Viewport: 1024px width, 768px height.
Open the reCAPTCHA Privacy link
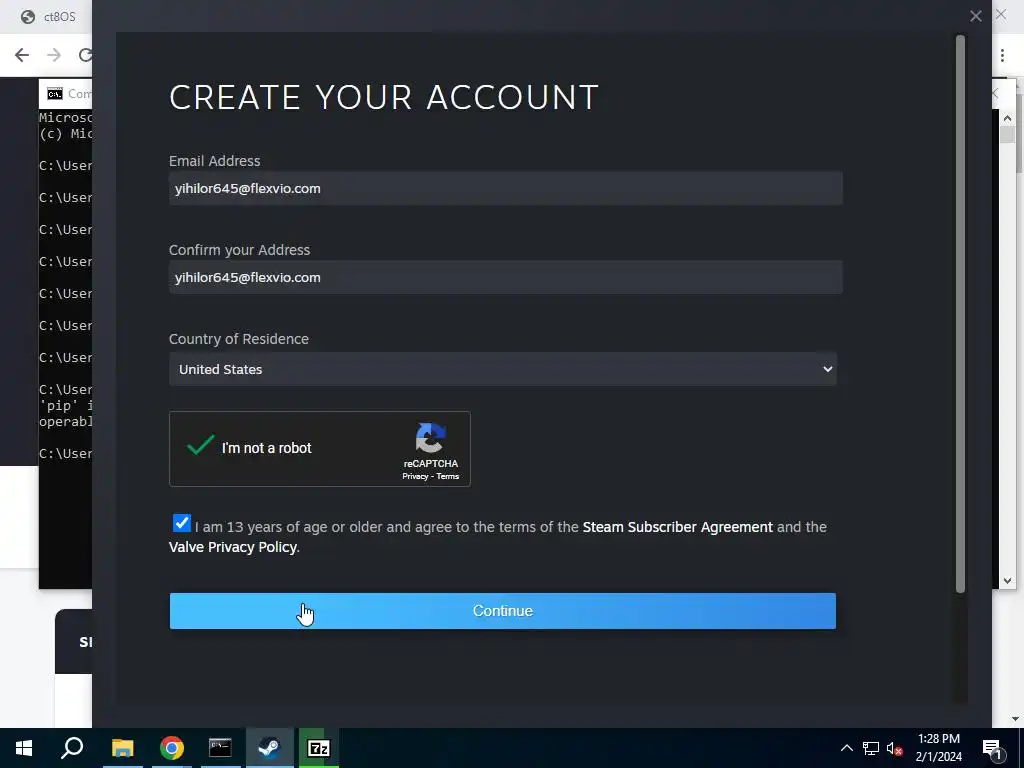click(415, 476)
